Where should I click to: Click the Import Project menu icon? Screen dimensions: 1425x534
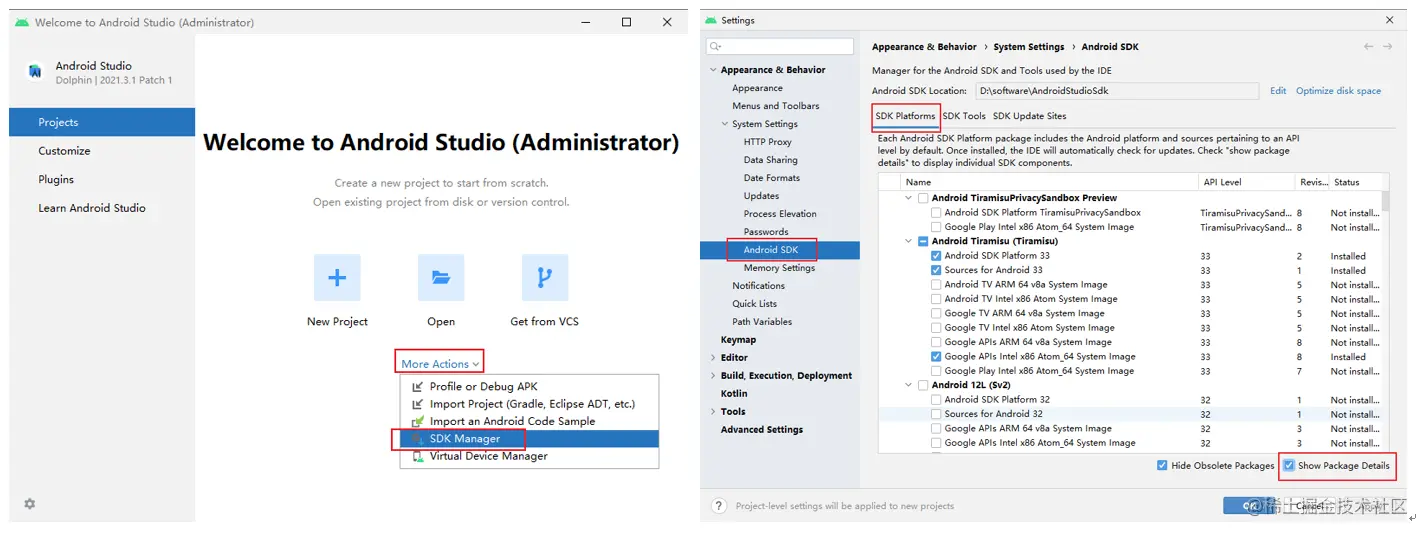418,404
